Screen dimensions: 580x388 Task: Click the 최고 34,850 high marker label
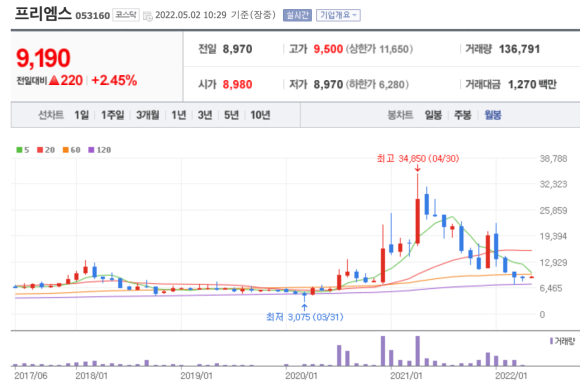coord(418,159)
